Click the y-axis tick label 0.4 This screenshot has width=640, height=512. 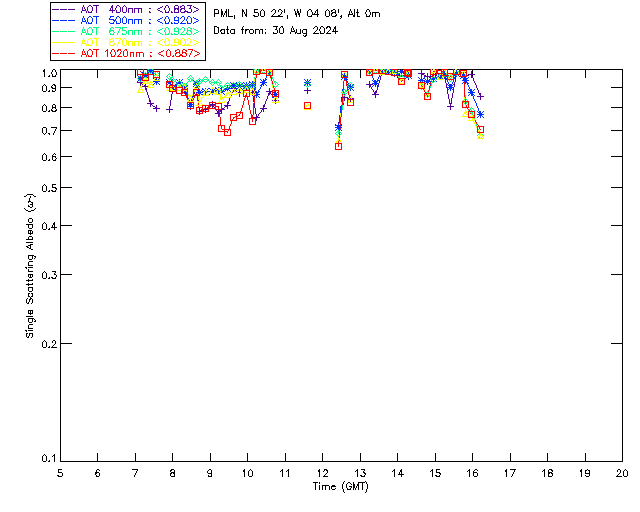click(x=49, y=226)
